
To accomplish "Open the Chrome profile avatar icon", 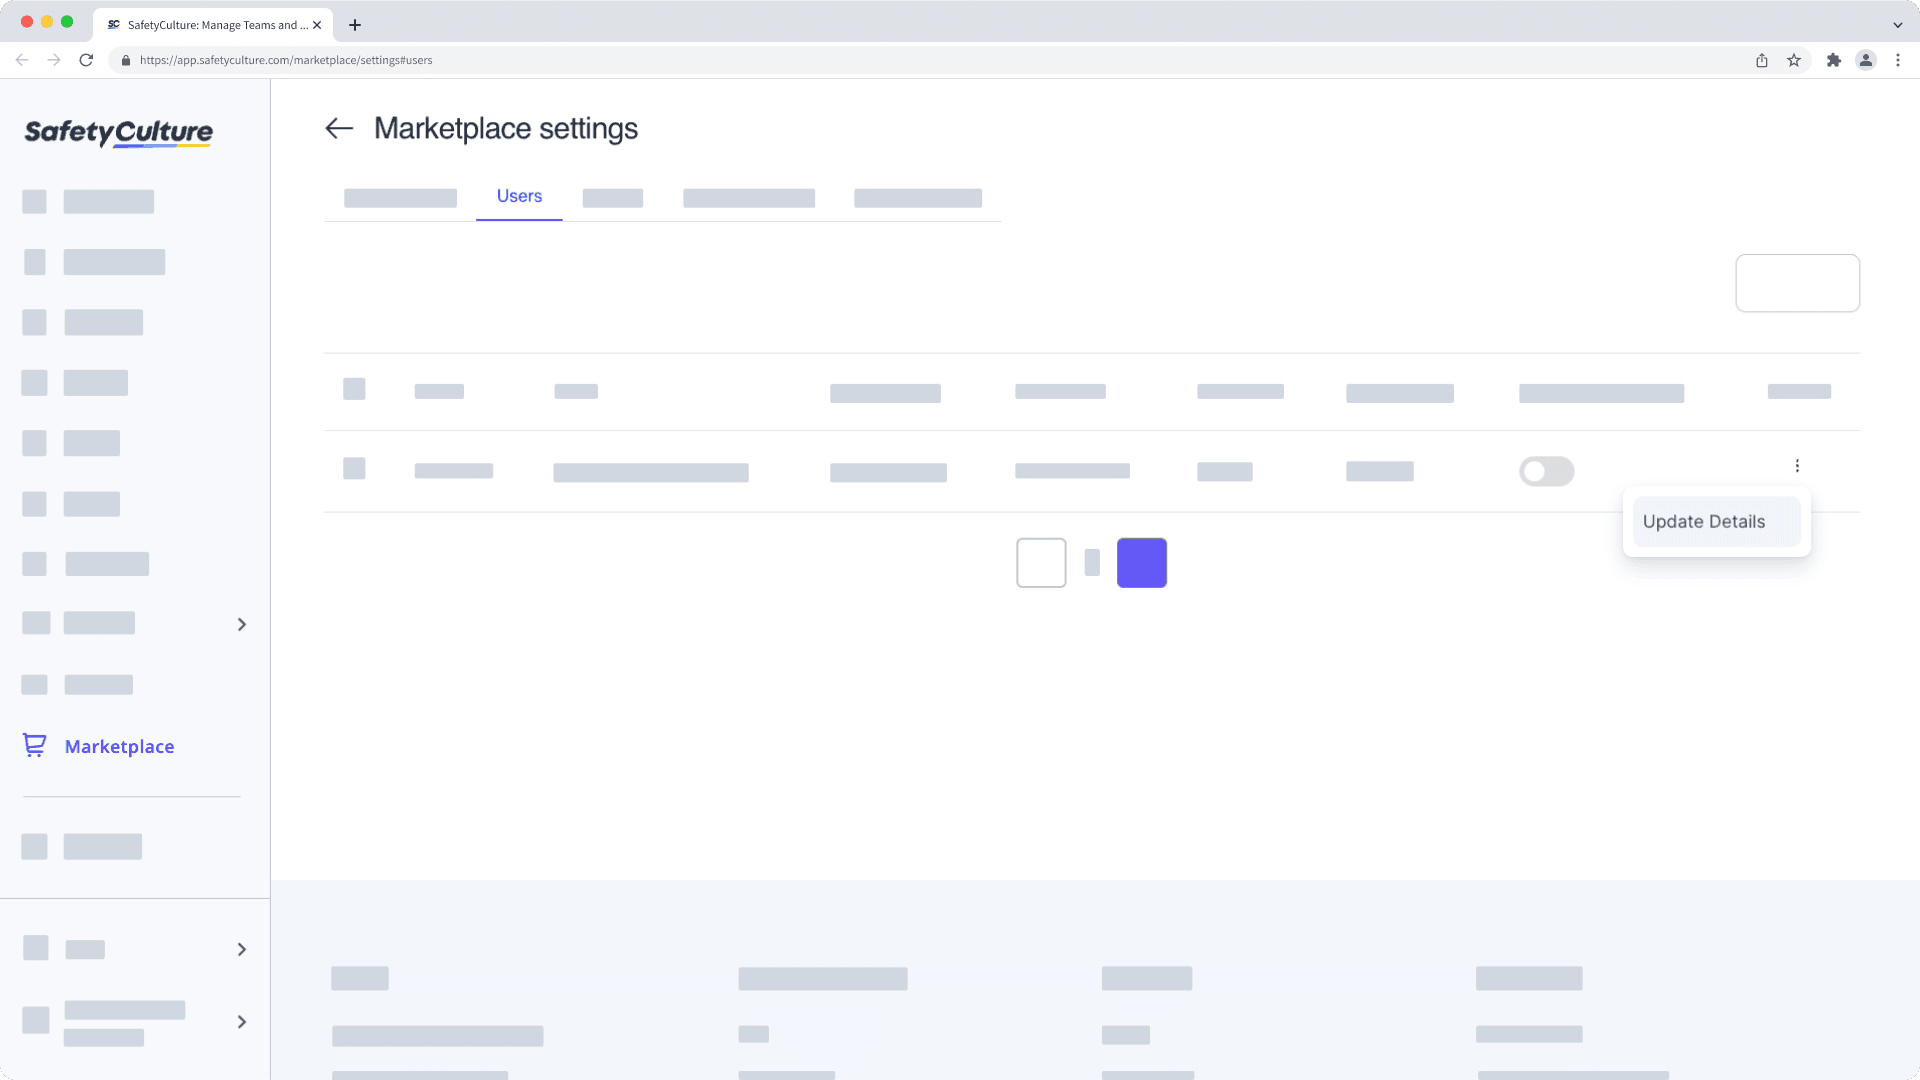I will pyautogui.click(x=1866, y=60).
